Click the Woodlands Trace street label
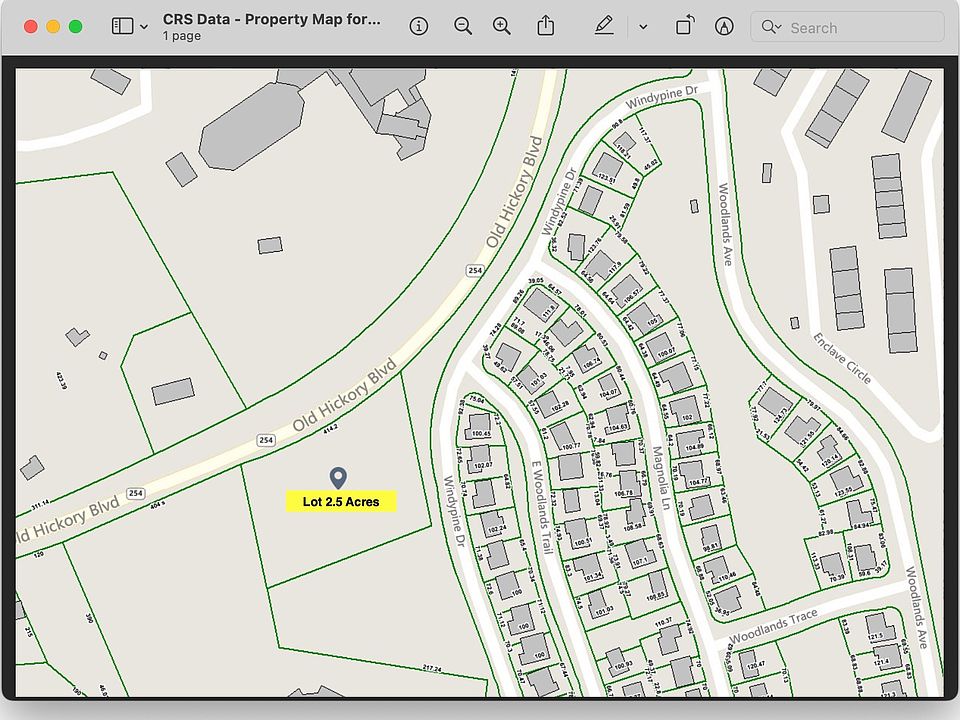Viewport: 960px width, 720px height. coord(772,625)
